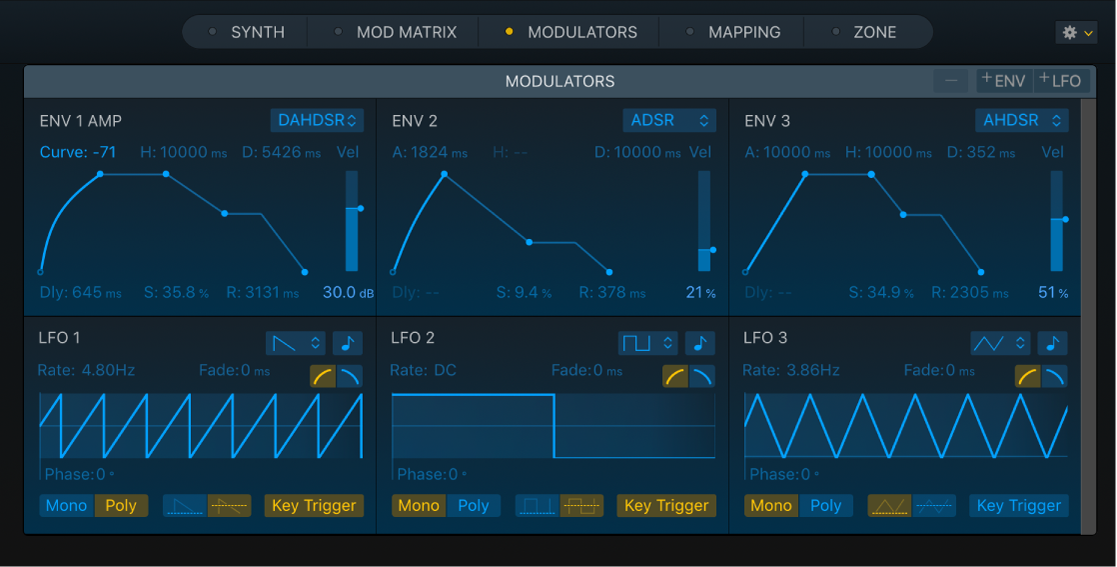Toggle LFO 2 tempo sync note icon
1117x567 pixels.
click(700, 343)
